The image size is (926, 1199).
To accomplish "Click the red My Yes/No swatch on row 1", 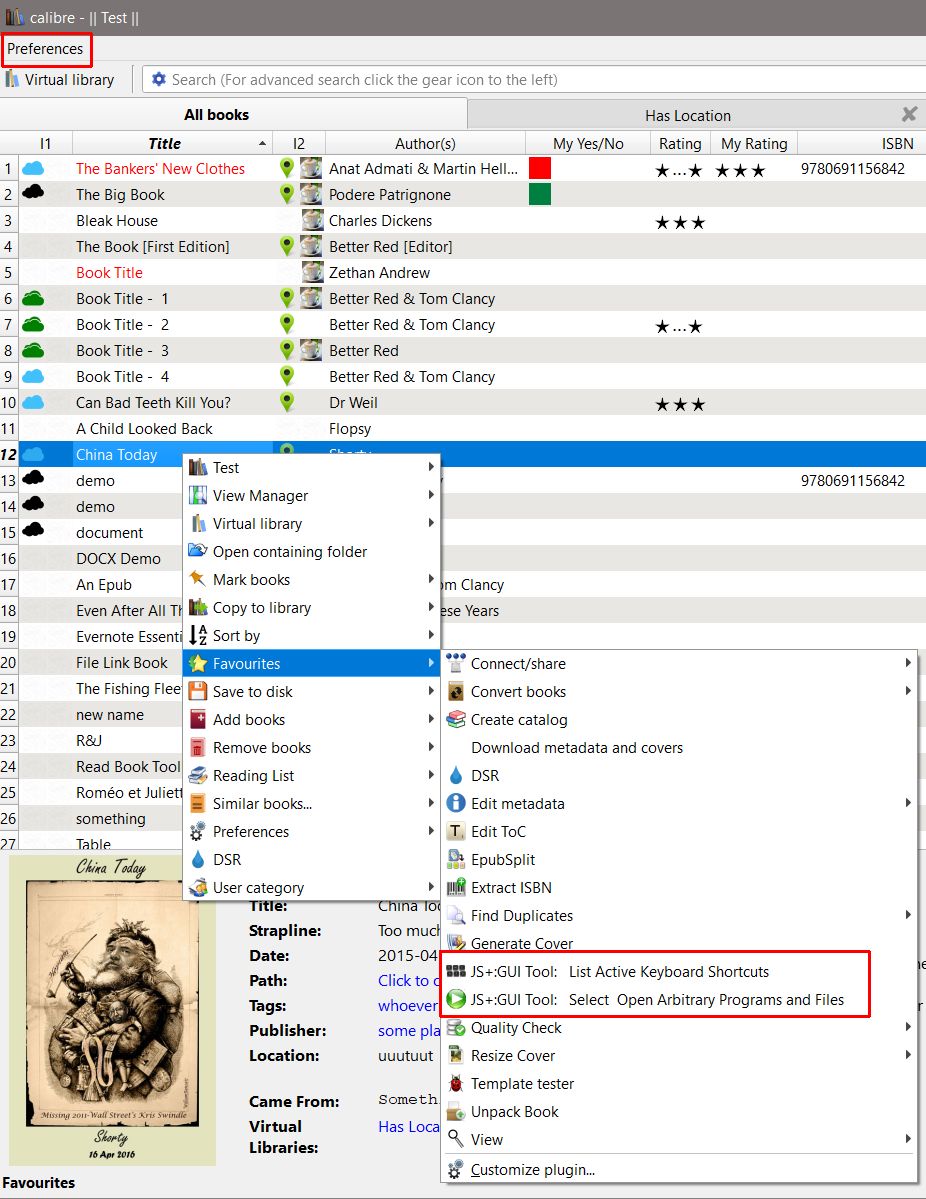I will tap(540, 168).
